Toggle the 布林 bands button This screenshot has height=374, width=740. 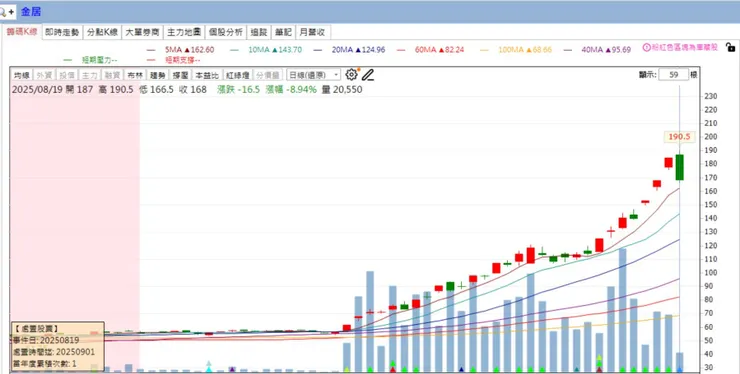coord(135,75)
